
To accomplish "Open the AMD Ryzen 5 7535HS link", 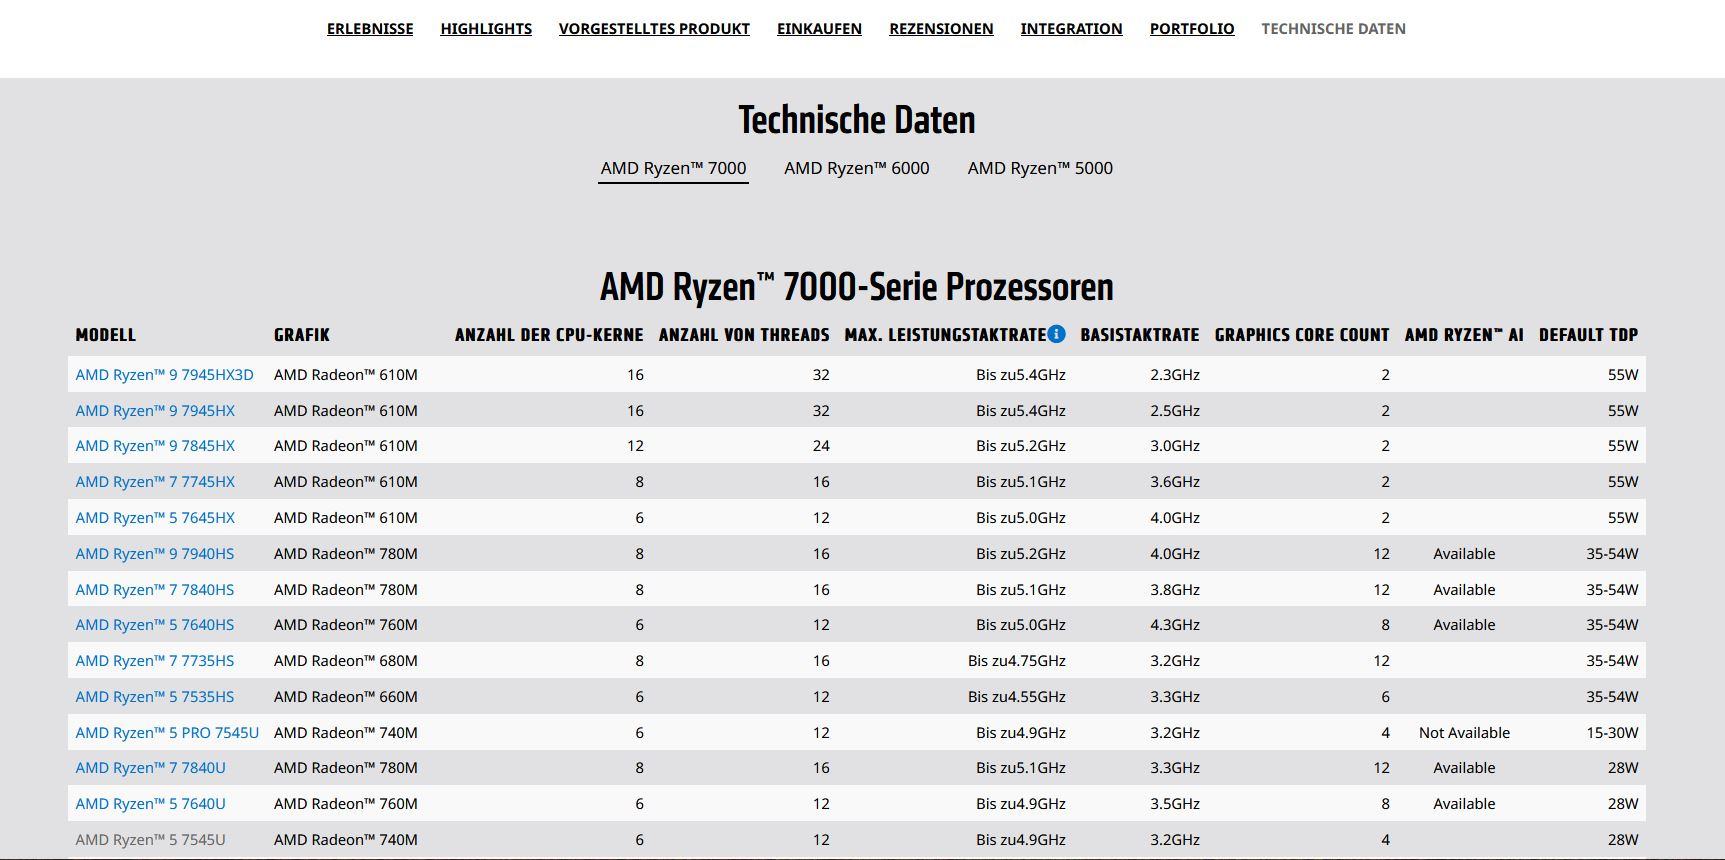I will (x=155, y=697).
